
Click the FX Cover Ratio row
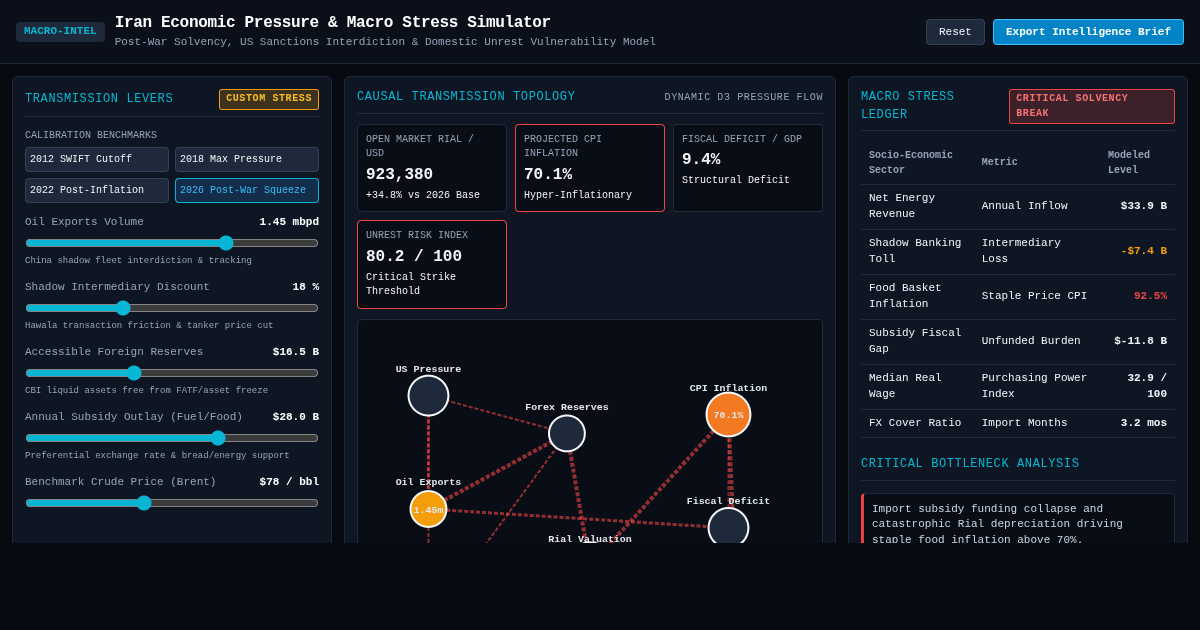click(1018, 423)
